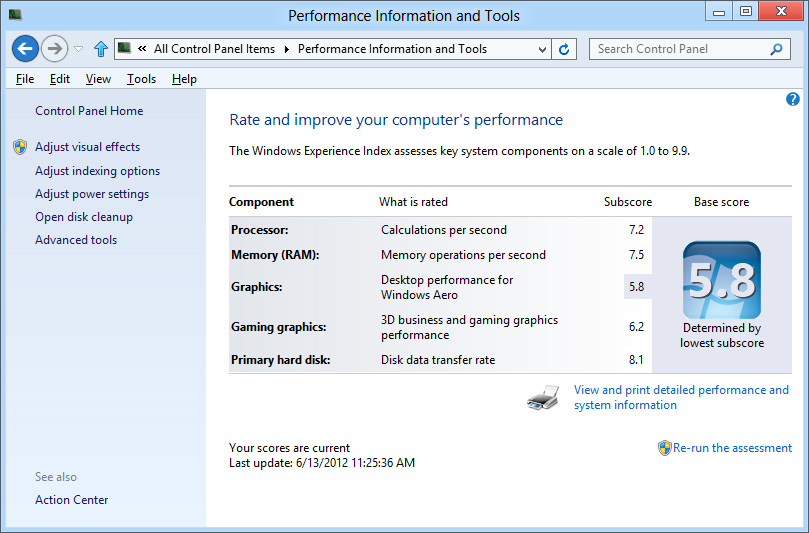Click the arrow after All Control Panel Items

[287, 50]
